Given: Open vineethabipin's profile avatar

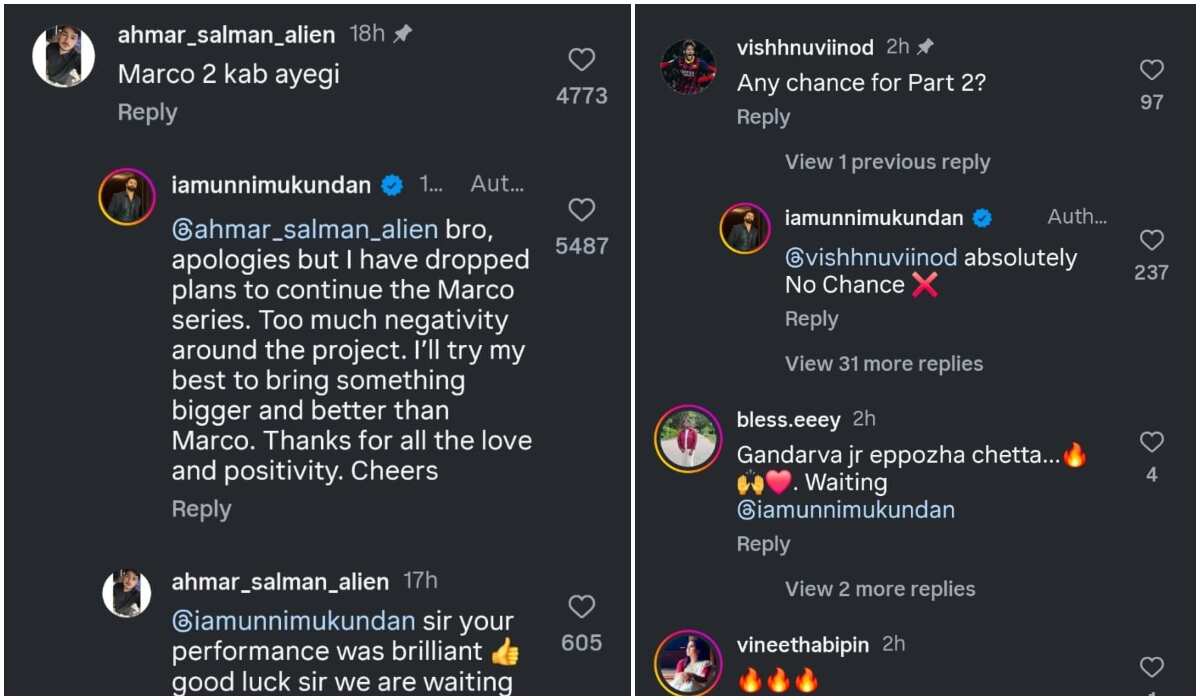Looking at the screenshot, I should (x=688, y=663).
